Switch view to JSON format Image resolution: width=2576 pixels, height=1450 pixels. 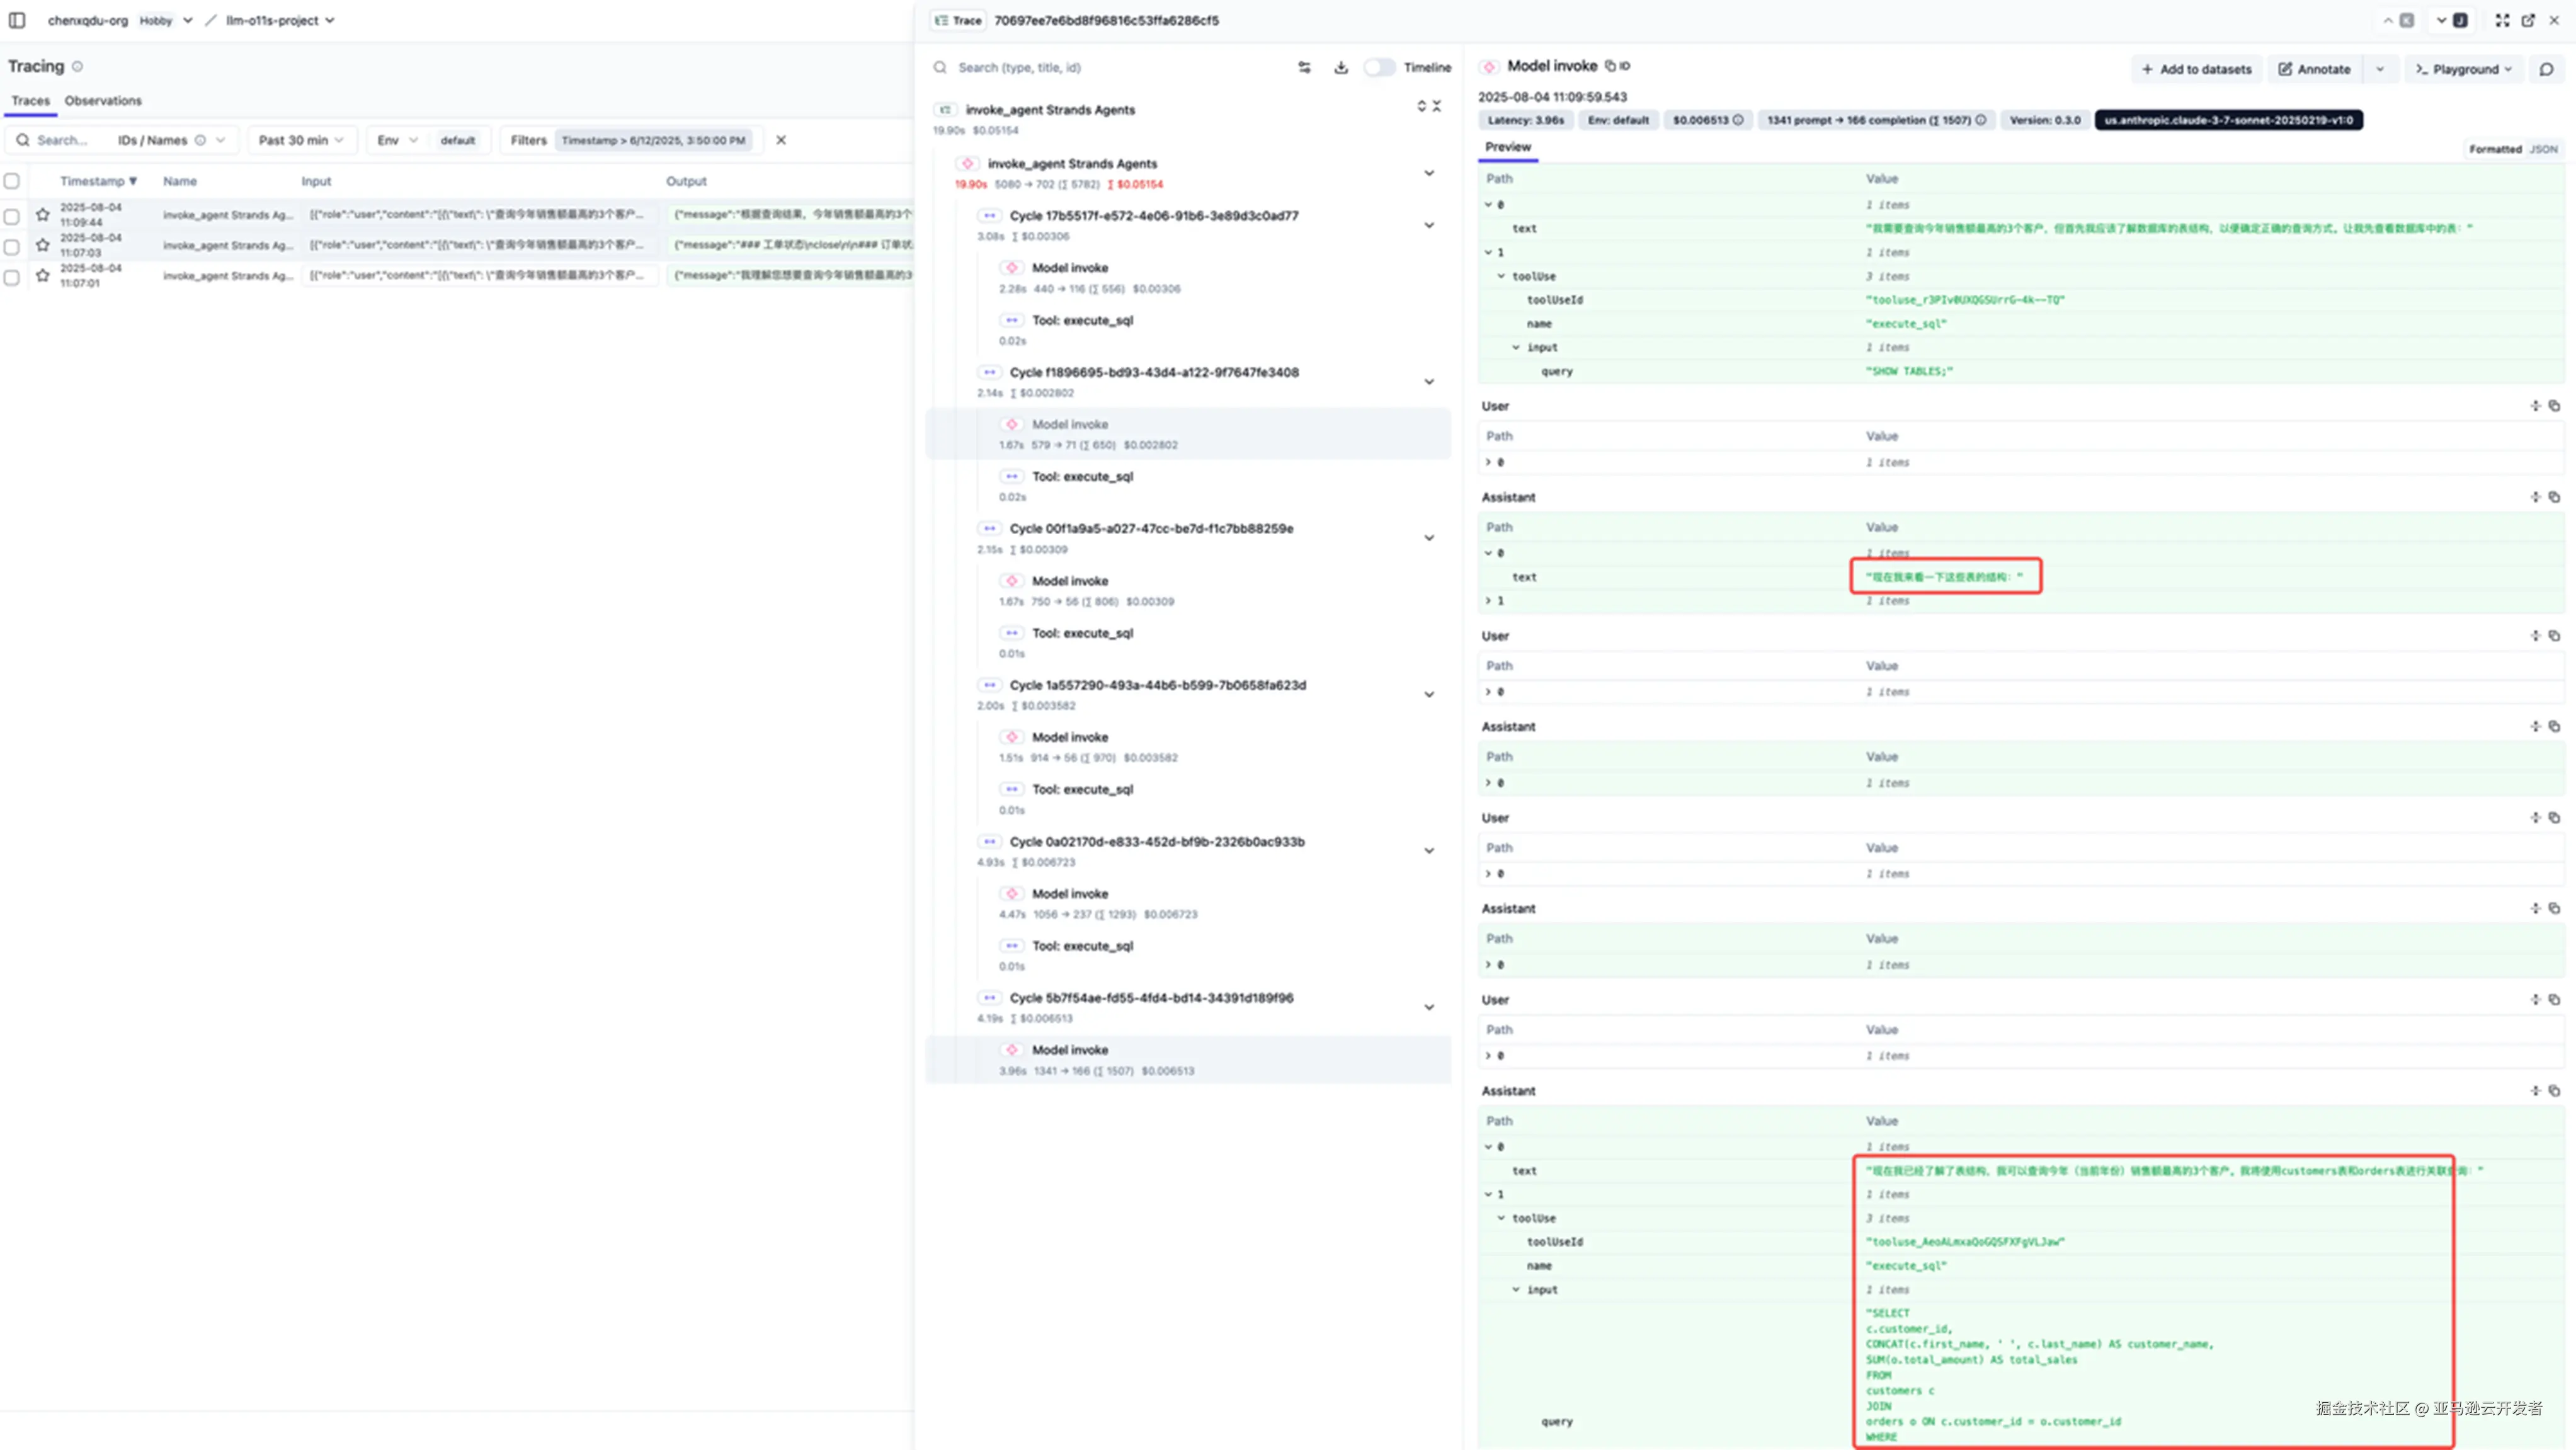click(2543, 149)
